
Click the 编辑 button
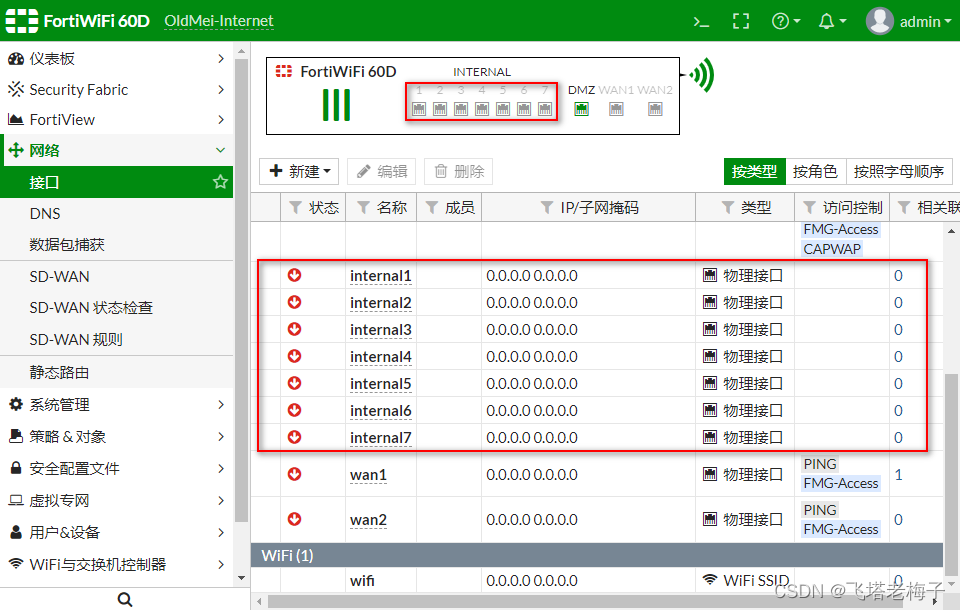pyautogui.click(x=381, y=171)
